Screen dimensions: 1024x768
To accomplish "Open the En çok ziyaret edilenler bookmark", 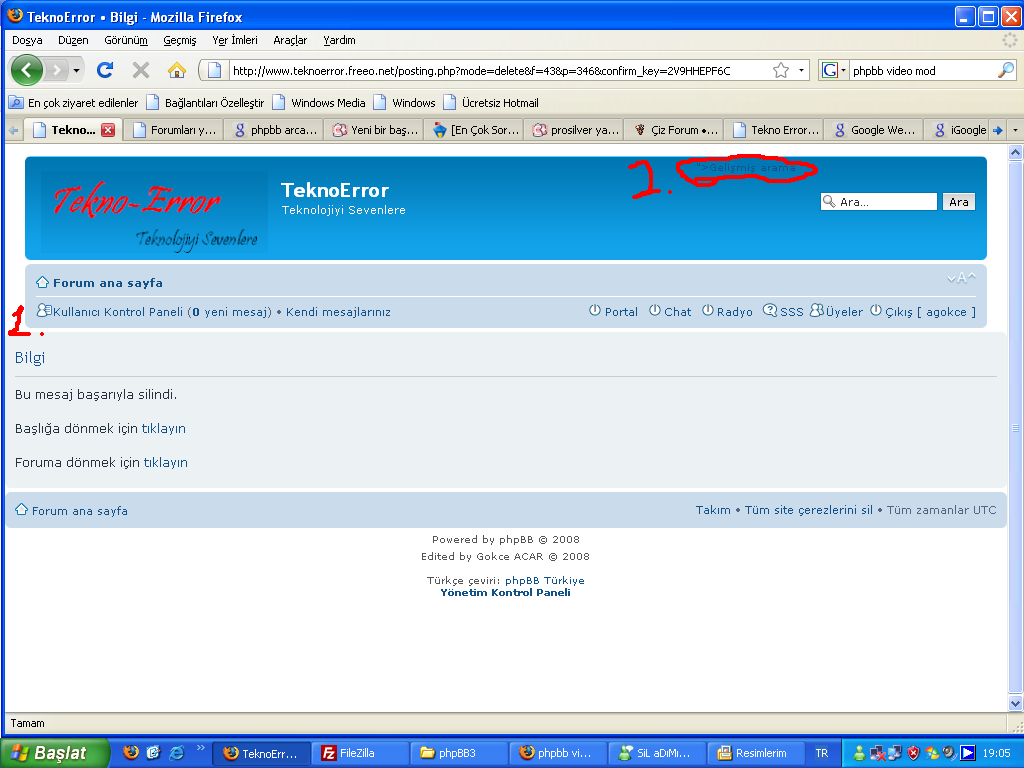I will coord(74,103).
